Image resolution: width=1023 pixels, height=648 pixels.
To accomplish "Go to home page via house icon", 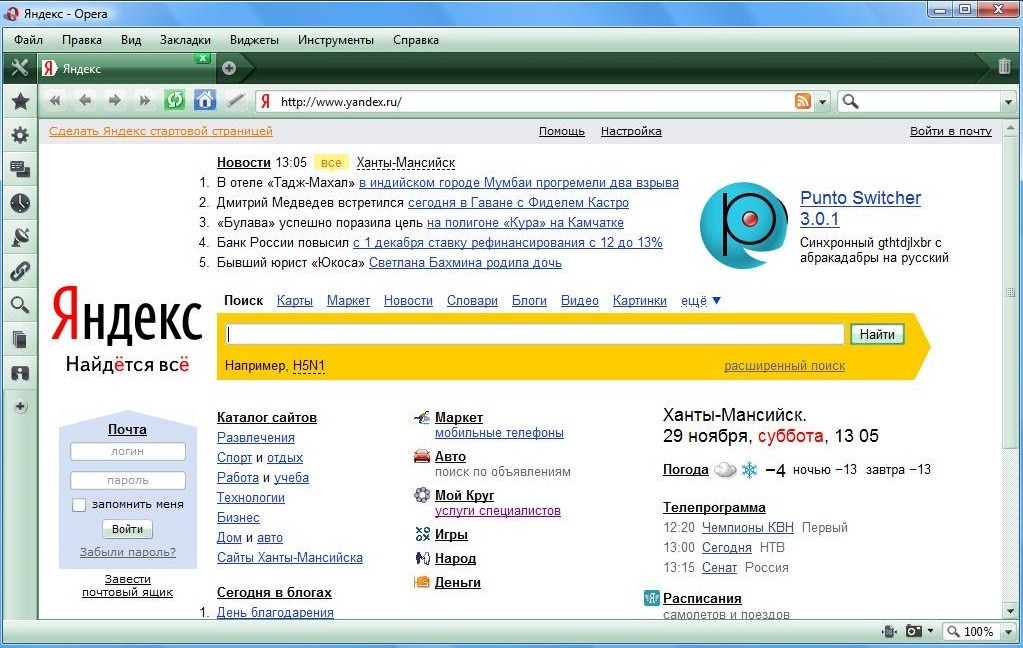I will tap(204, 100).
